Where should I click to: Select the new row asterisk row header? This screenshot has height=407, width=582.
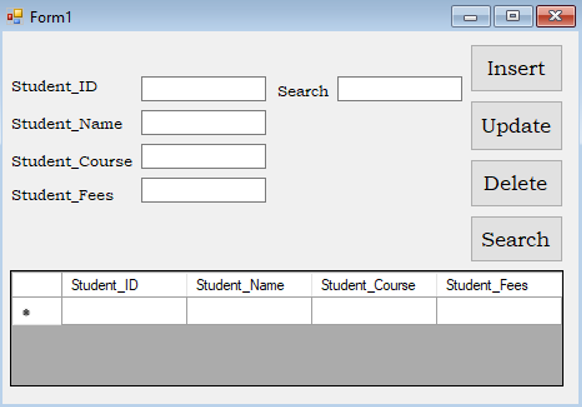(x=36, y=312)
